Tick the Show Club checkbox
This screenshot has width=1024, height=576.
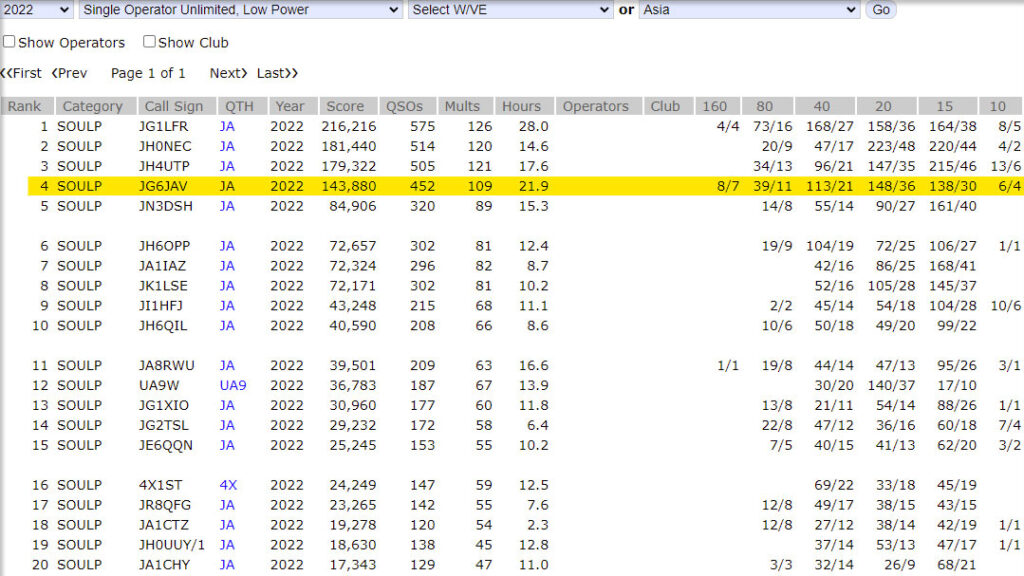click(x=149, y=42)
